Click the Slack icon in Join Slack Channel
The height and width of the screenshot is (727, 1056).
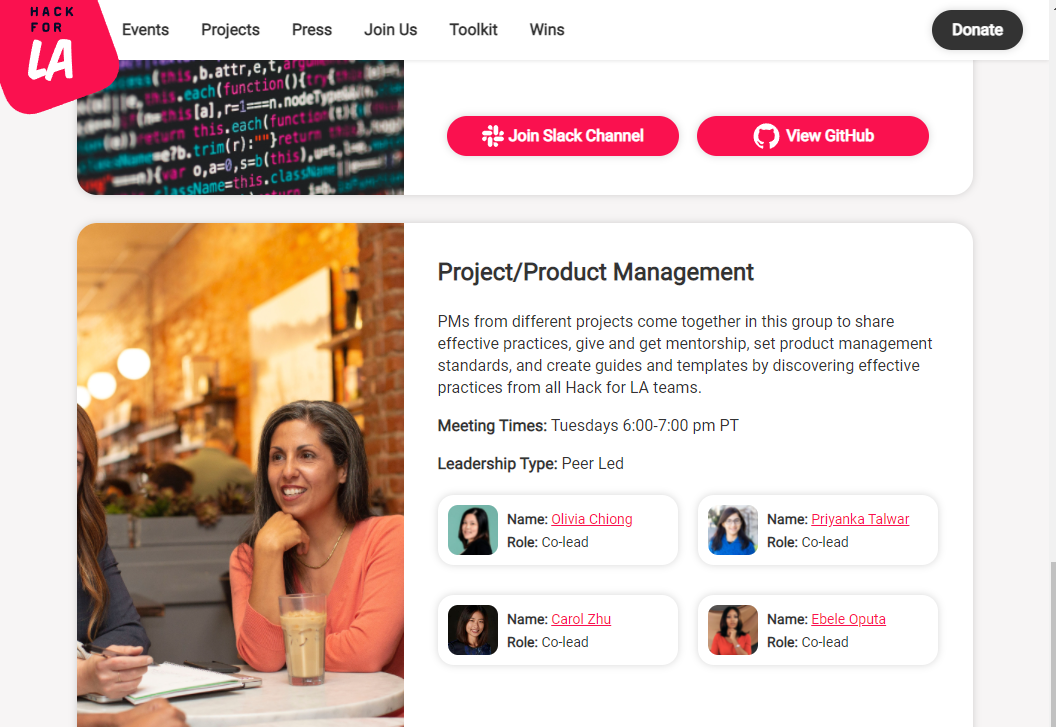click(x=492, y=136)
